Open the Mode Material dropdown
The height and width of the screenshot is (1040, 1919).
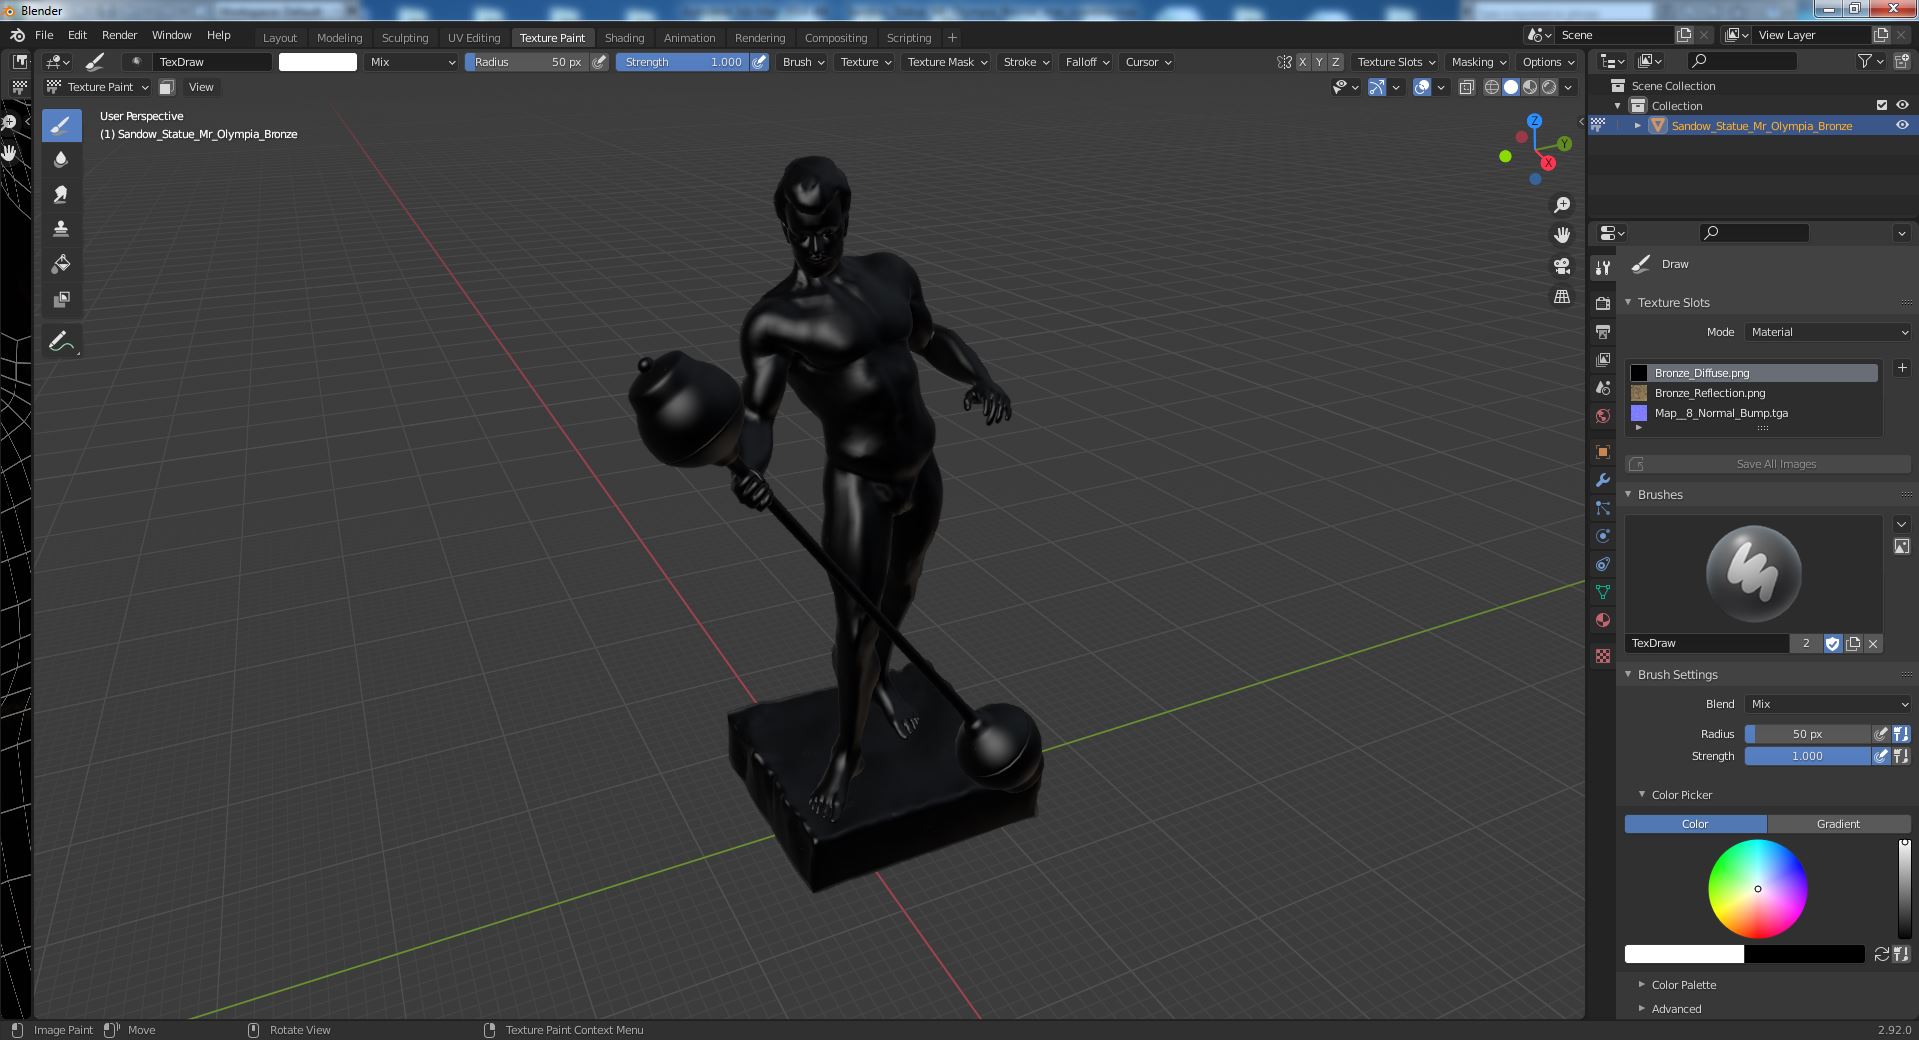1828,332
